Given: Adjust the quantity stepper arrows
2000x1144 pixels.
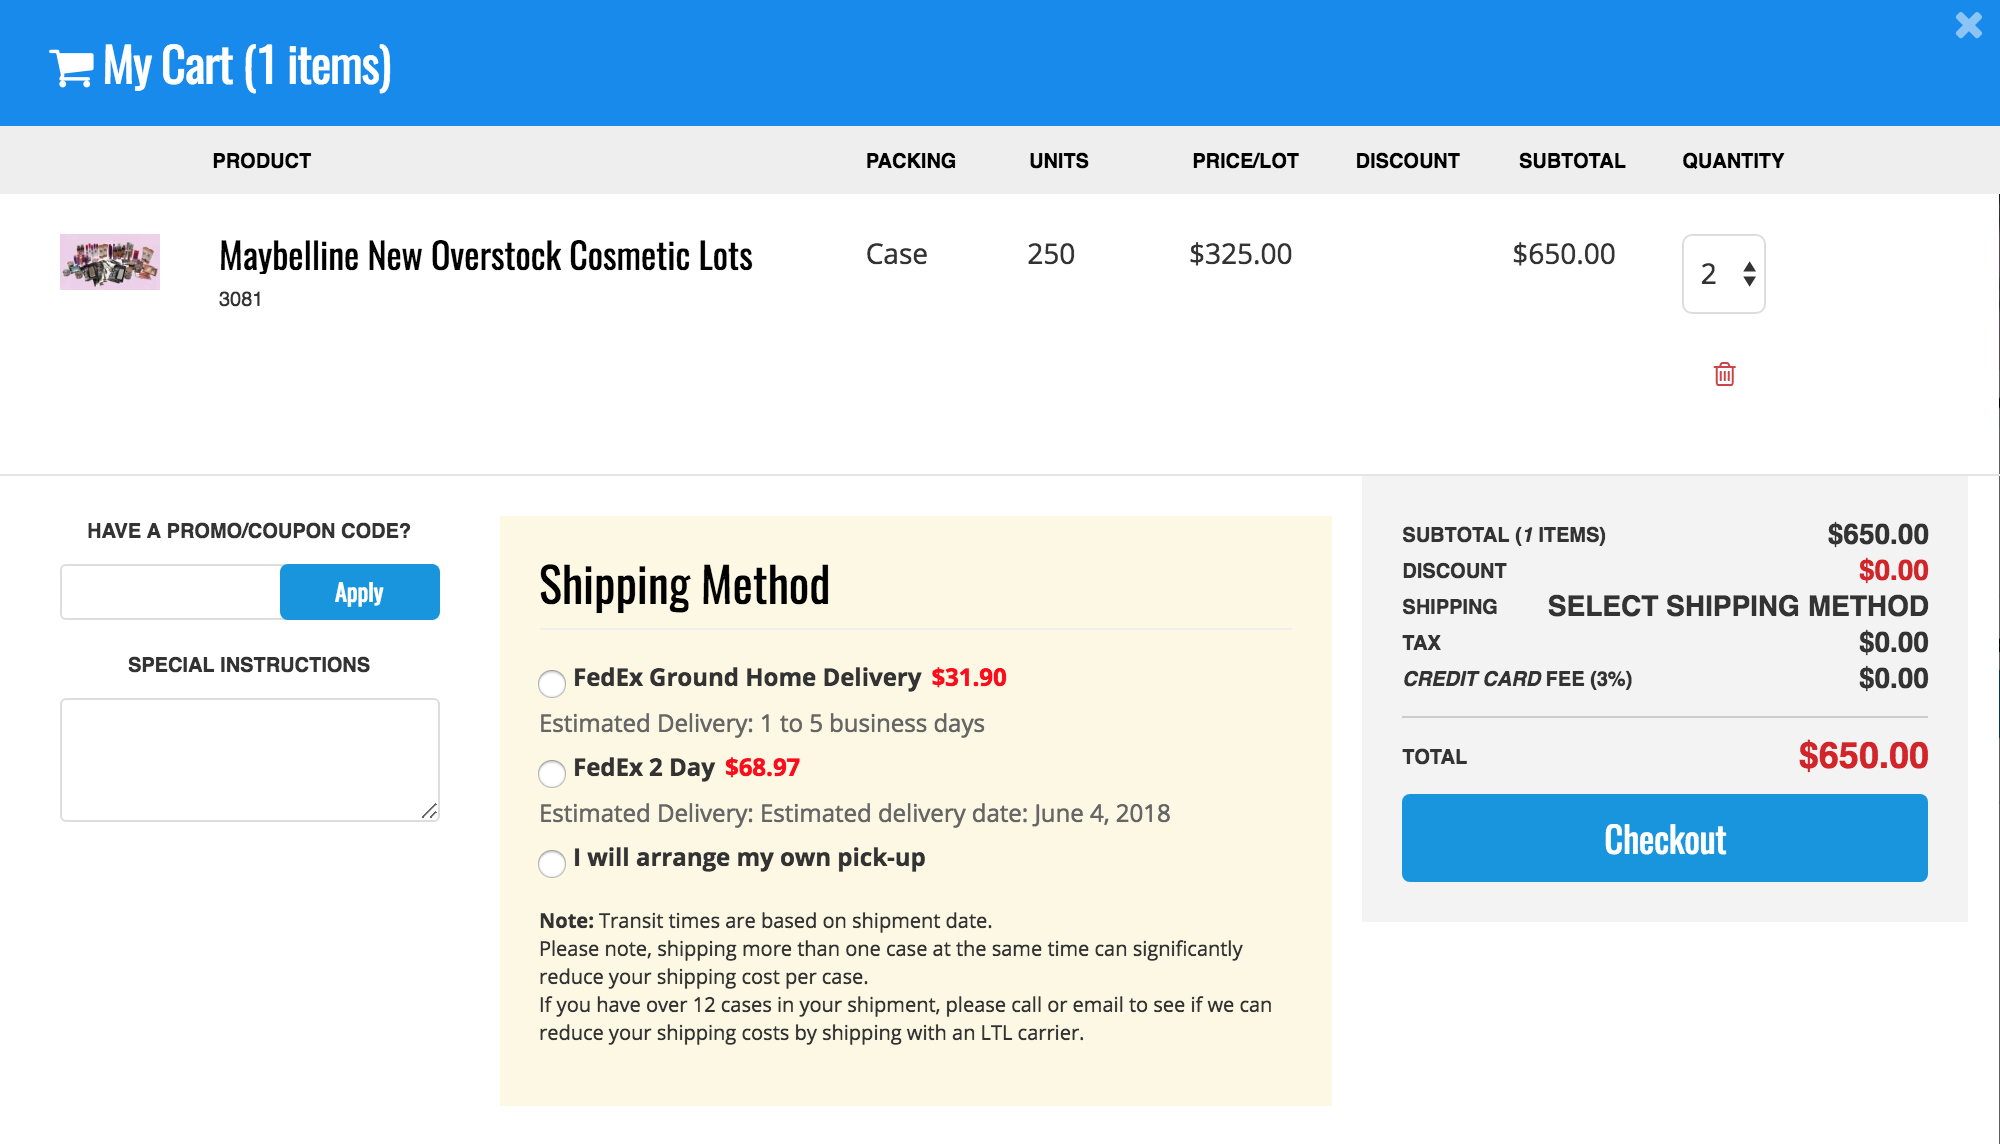Looking at the screenshot, I should (1749, 274).
